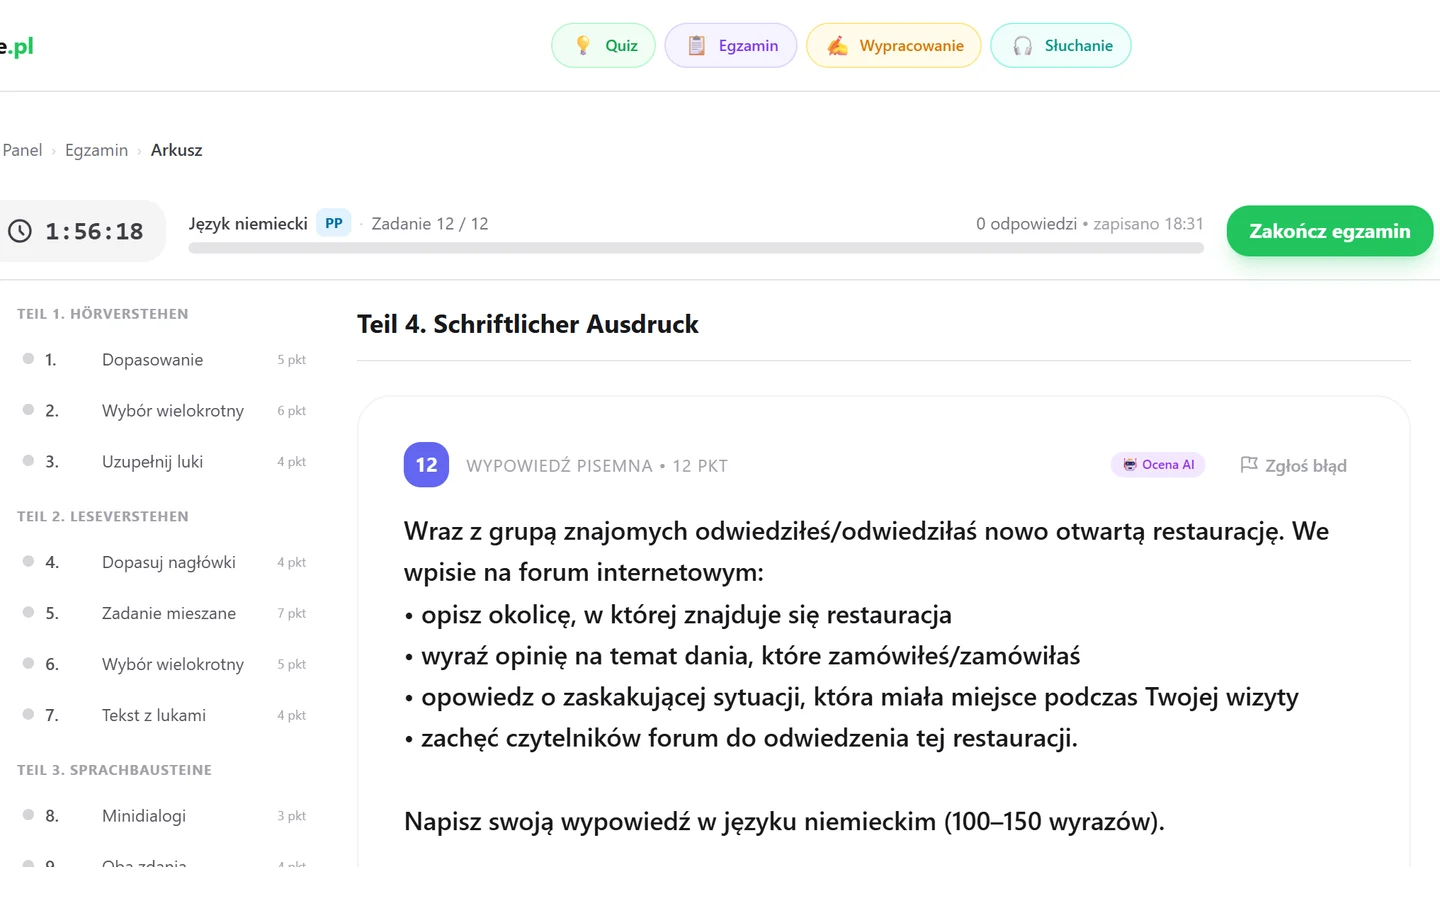Click the Teil 4. Schriftlicher Ausdruck heading
1440x900 pixels.
pos(528,324)
